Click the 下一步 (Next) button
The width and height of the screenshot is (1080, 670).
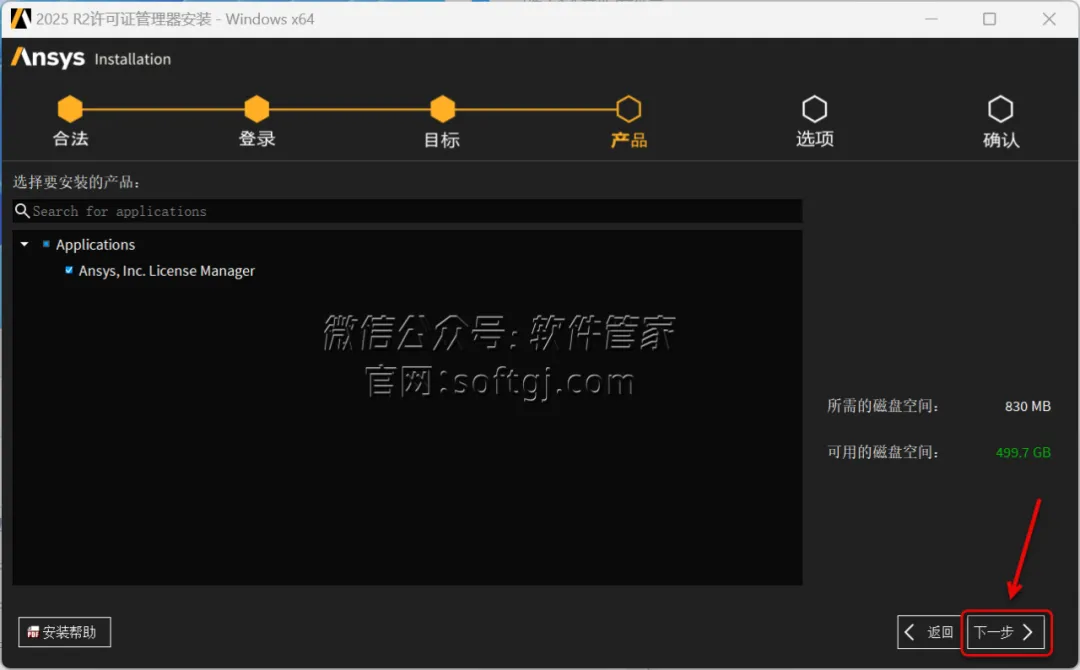pyautogui.click(x=1006, y=632)
